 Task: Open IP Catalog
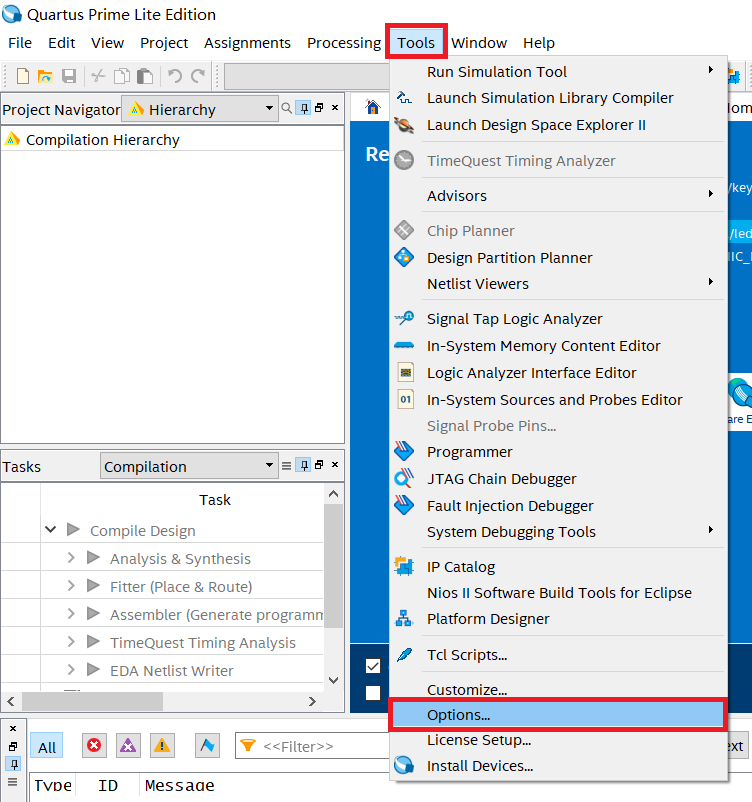(559, 567)
